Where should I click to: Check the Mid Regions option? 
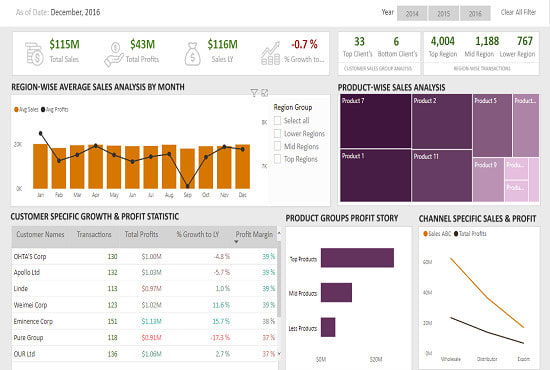click(277, 146)
